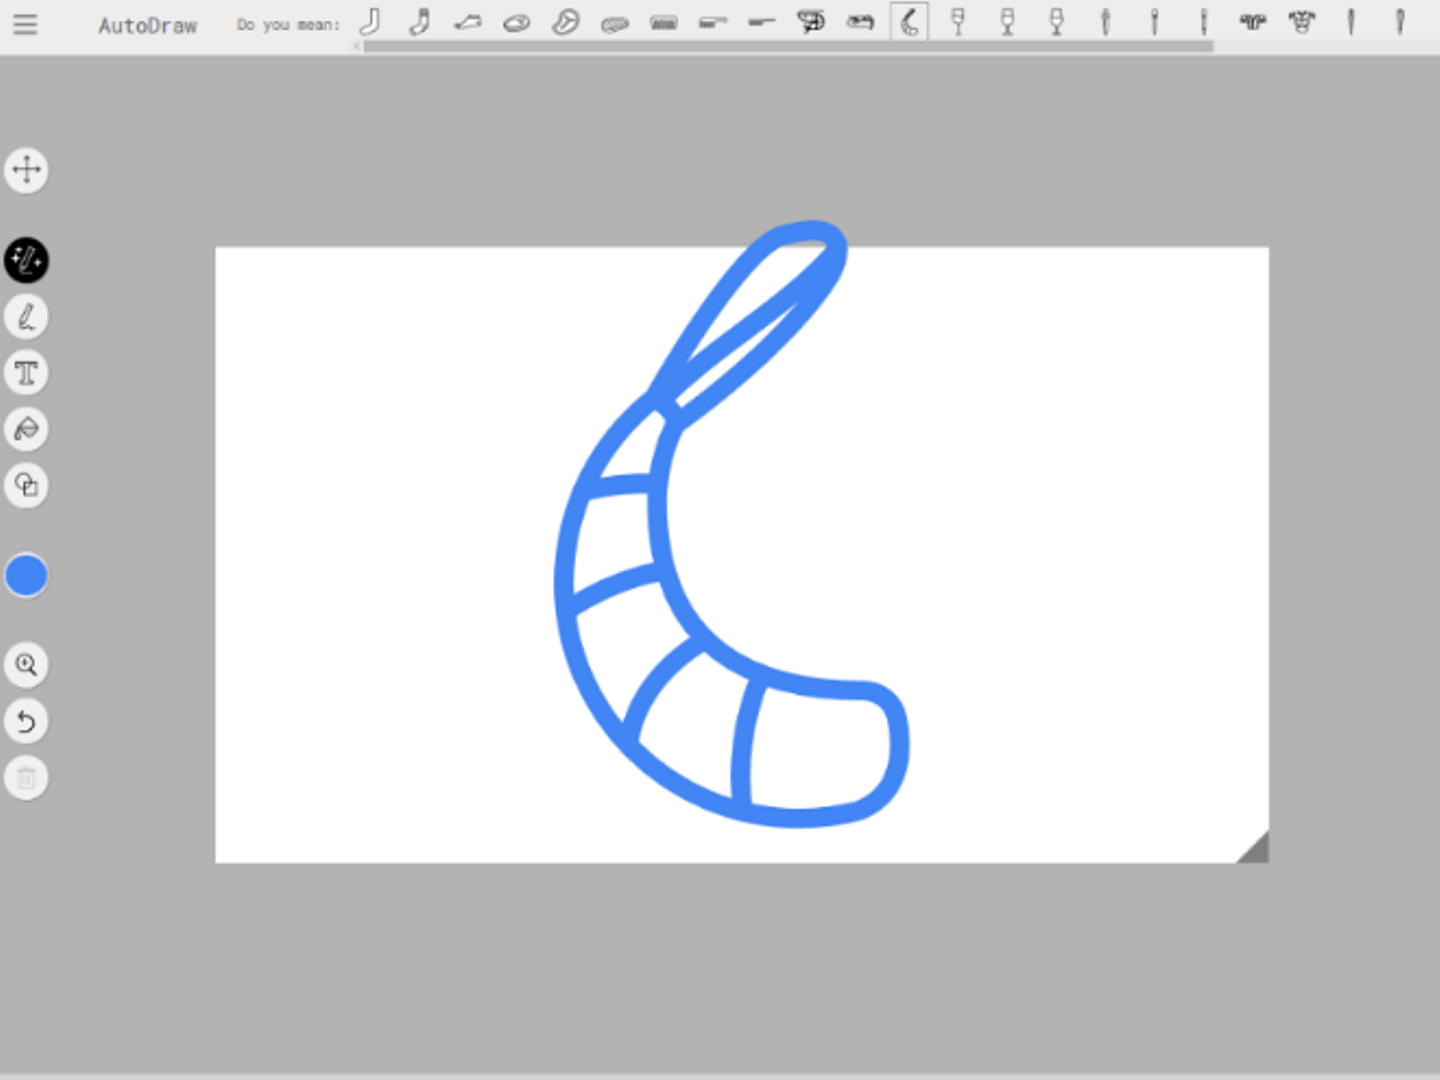Choose the Select (move) tool
This screenshot has width=1440, height=1080.
click(x=27, y=170)
